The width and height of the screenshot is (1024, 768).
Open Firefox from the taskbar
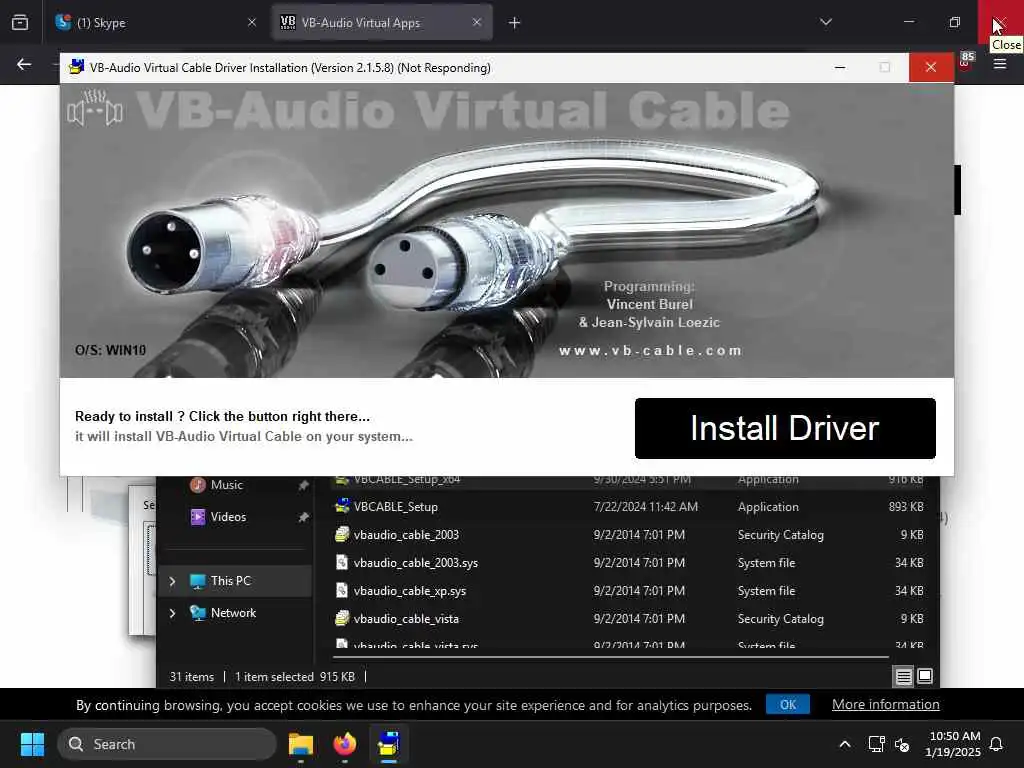point(345,744)
